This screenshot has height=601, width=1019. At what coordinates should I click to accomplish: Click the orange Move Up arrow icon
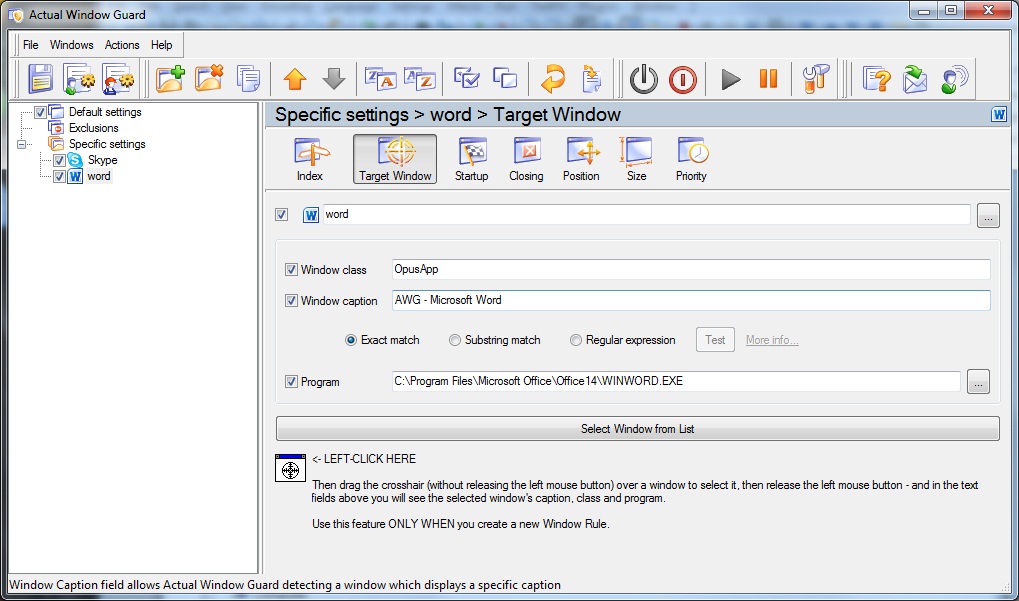click(x=295, y=79)
